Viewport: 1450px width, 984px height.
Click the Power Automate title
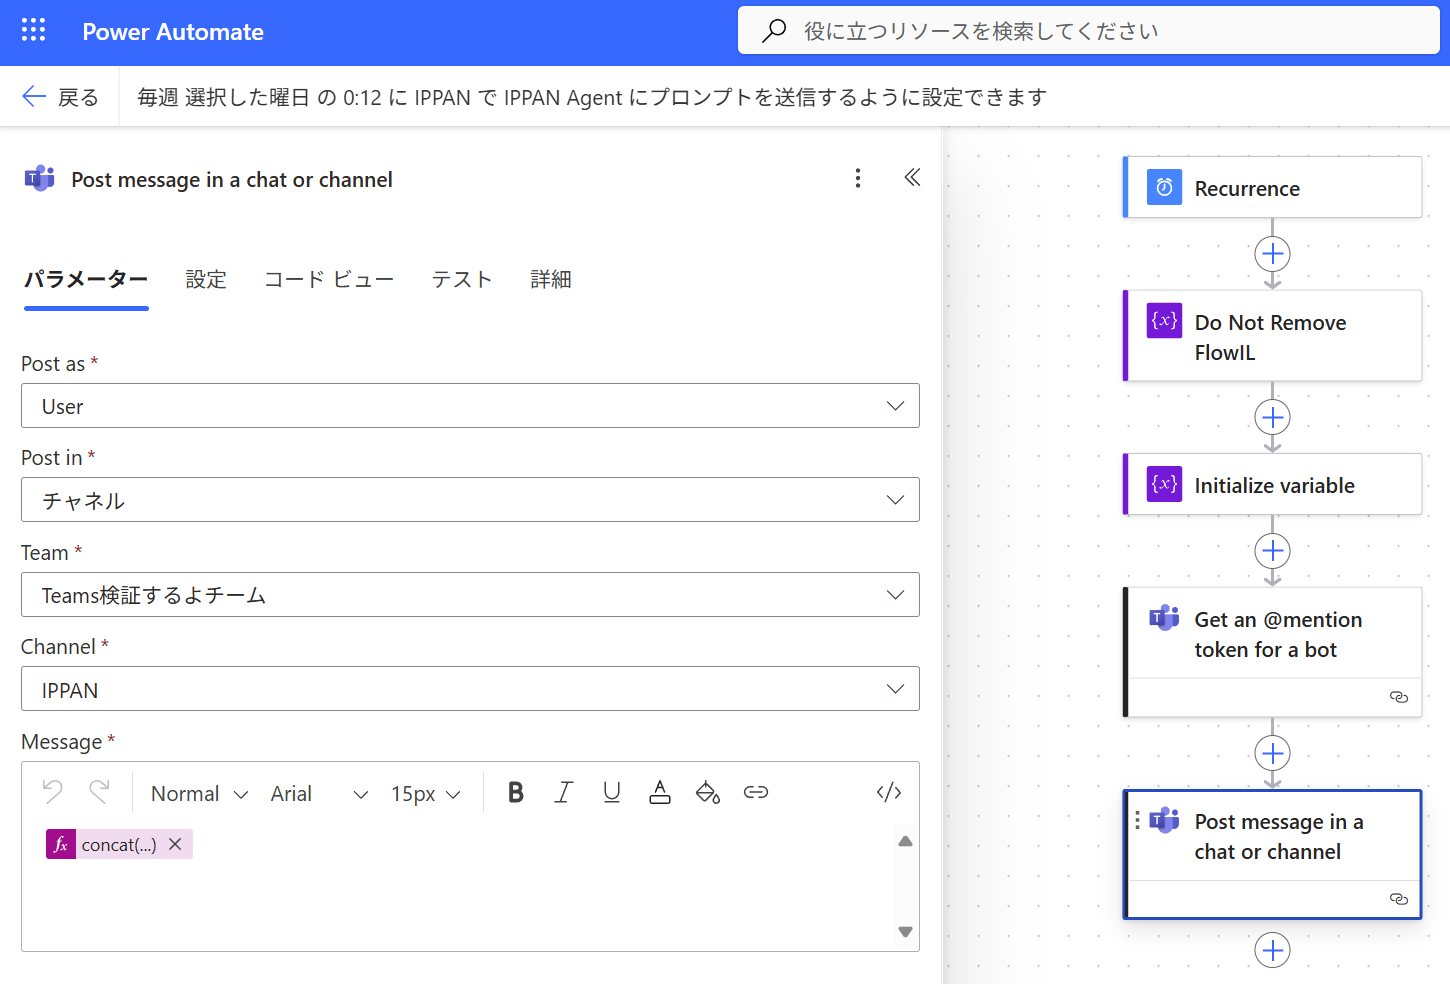(x=173, y=32)
